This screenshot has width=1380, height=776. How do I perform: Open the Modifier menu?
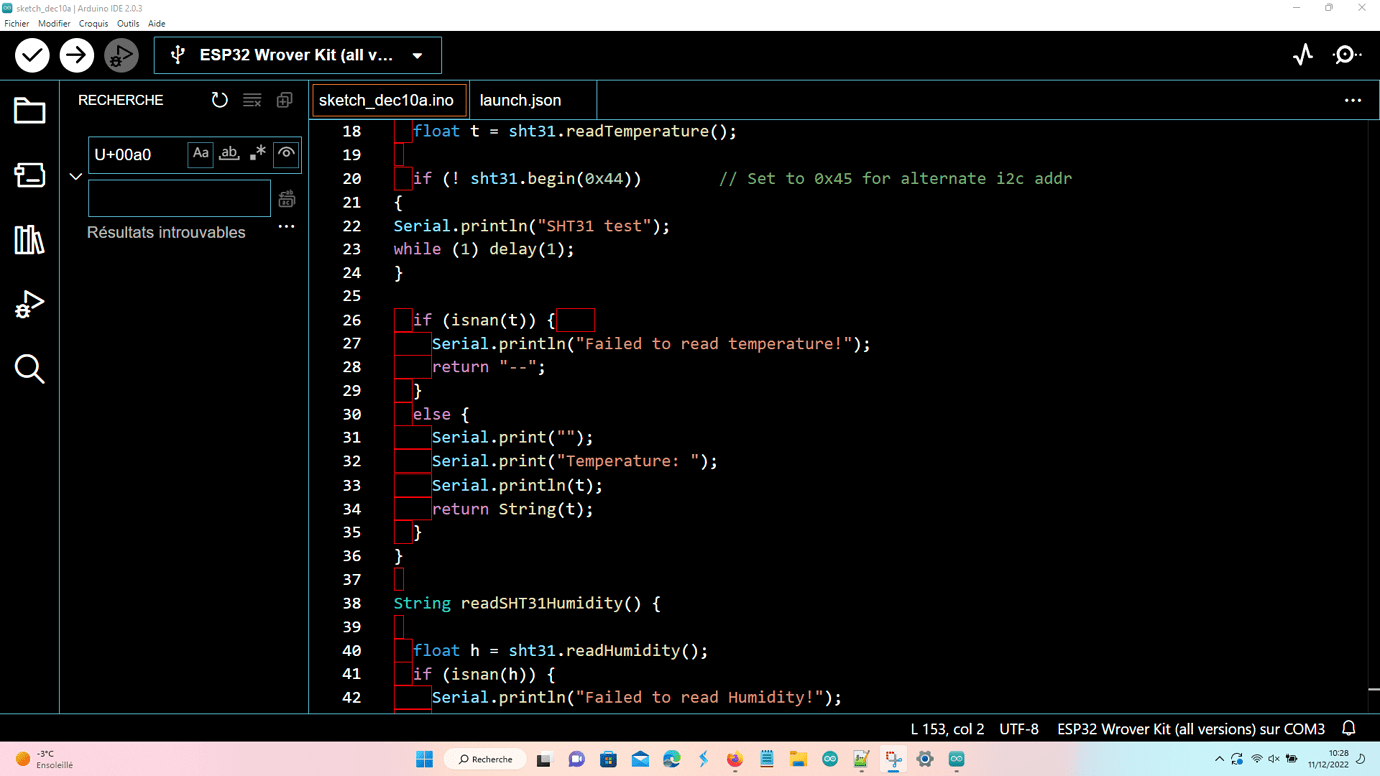tap(54, 23)
